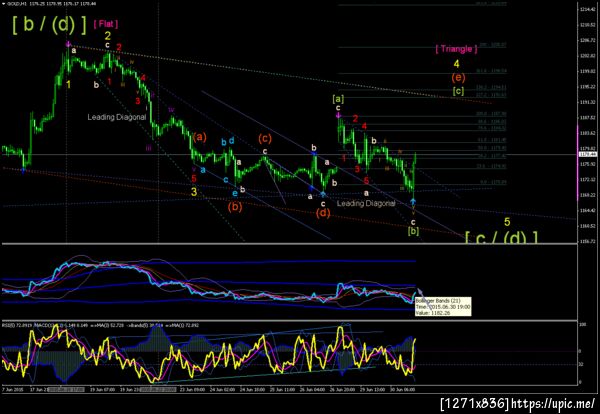Click the '23 Jun 09:00' time axis label
600x414 pixels.
tap(193, 390)
